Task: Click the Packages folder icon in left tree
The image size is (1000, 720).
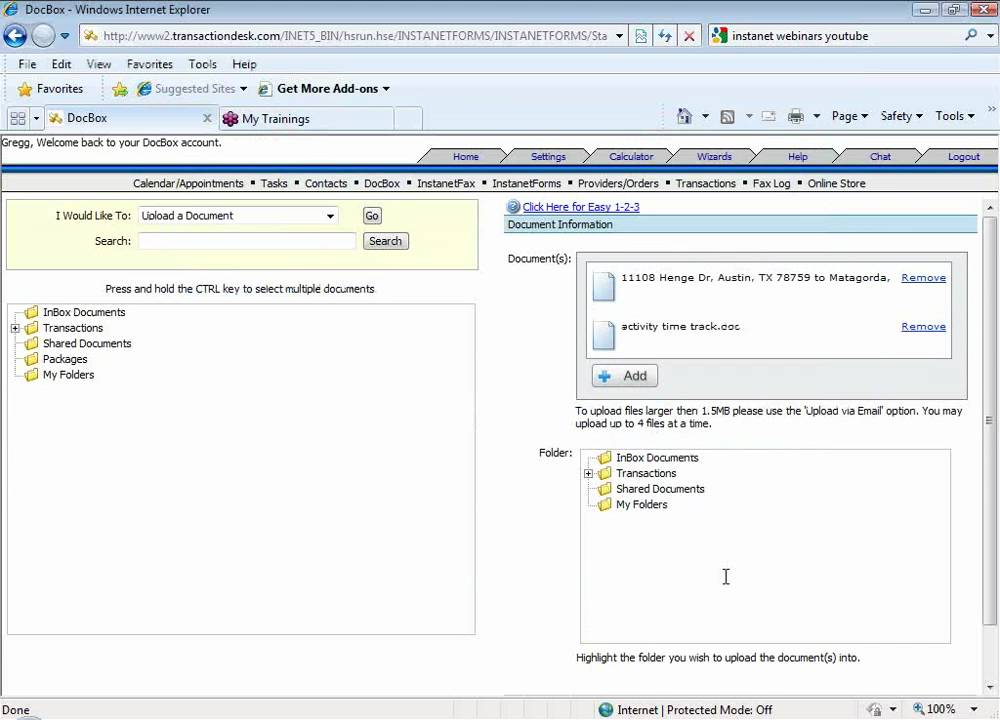Action: pos(31,359)
